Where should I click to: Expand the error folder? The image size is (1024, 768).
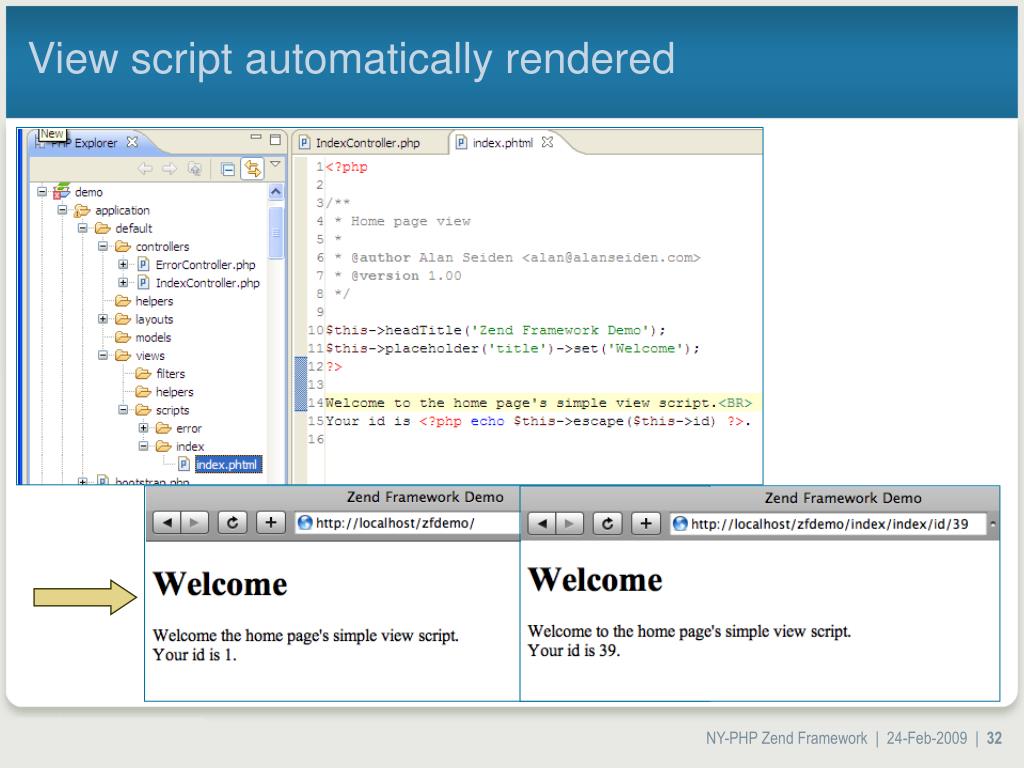(x=144, y=428)
